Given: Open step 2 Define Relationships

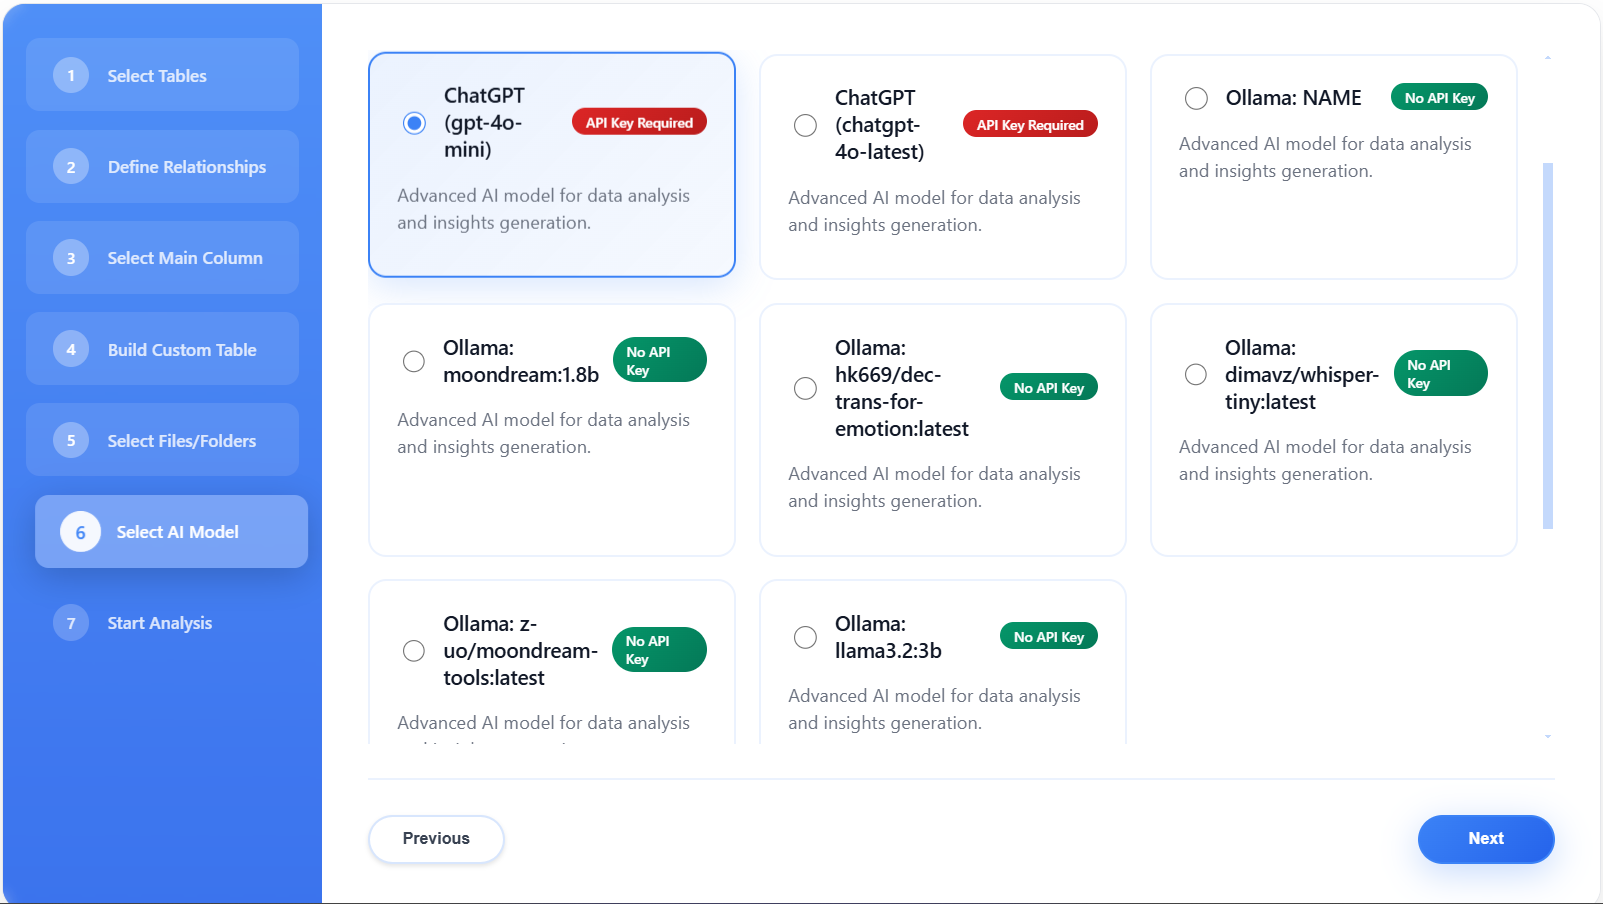Looking at the screenshot, I should pyautogui.click(x=162, y=167).
